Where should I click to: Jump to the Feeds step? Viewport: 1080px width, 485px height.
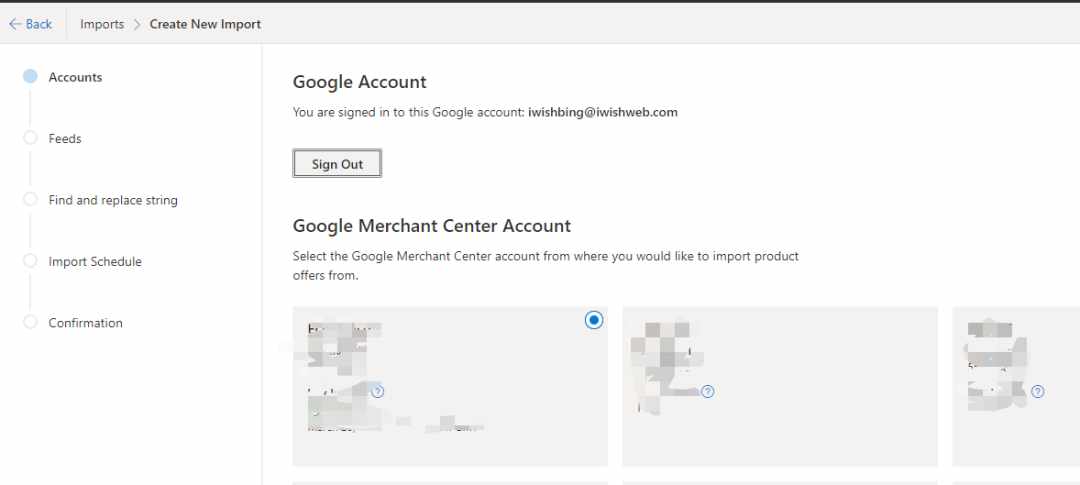(x=65, y=138)
